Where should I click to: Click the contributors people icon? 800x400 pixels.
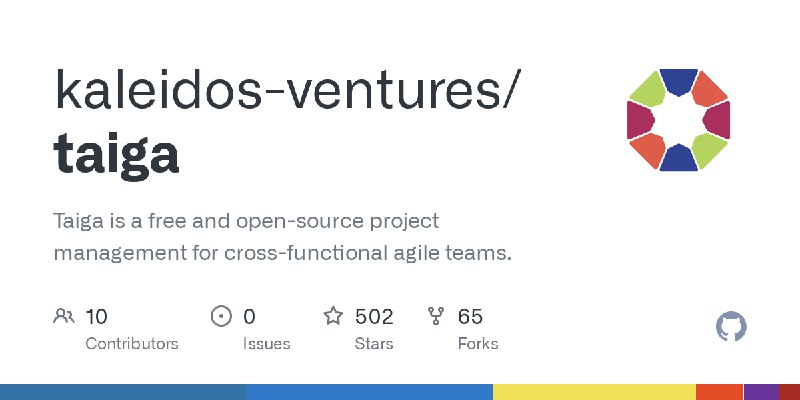tap(64, 316)
